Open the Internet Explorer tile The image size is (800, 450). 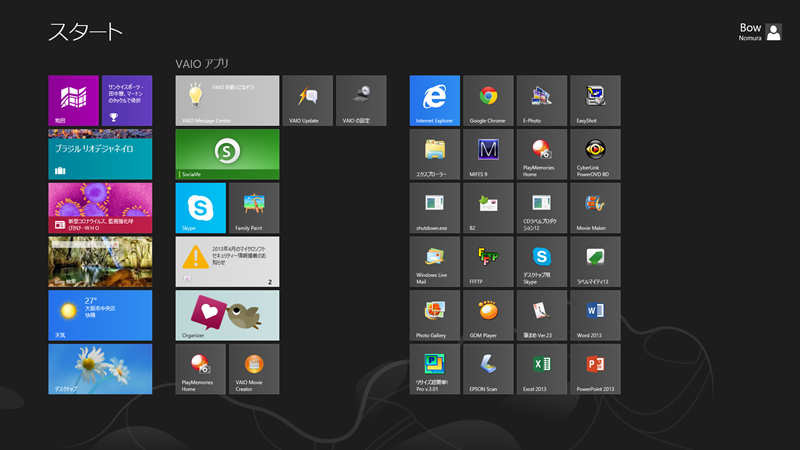435,101
